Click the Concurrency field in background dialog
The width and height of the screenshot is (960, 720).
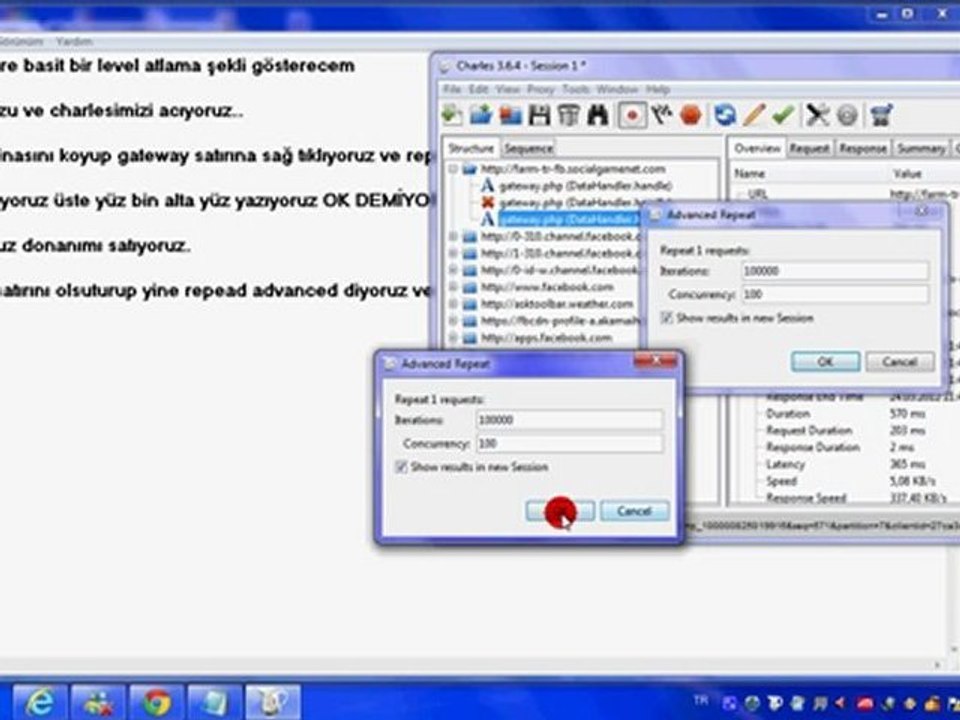[835, 294]
